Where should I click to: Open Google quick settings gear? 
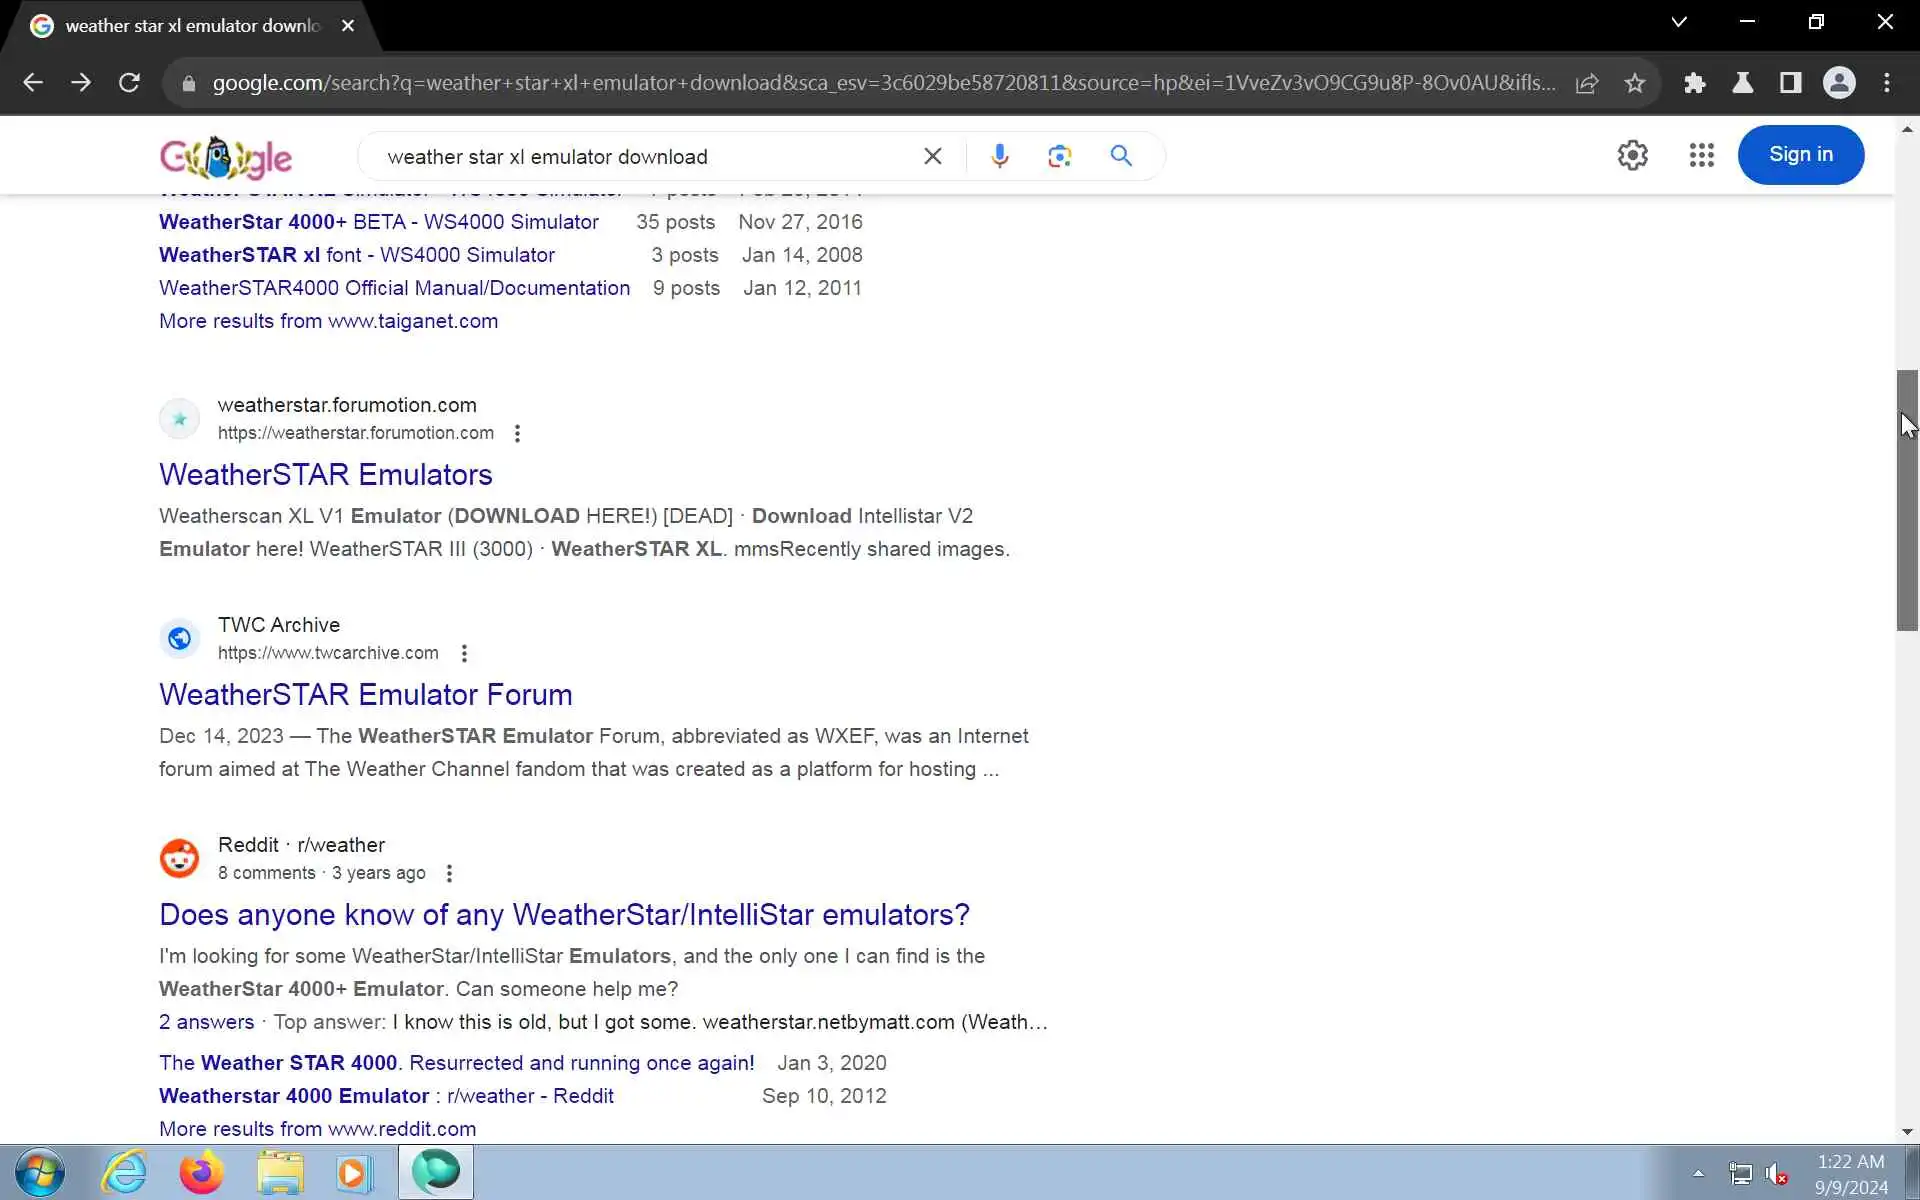click(x=1632, y=155)
